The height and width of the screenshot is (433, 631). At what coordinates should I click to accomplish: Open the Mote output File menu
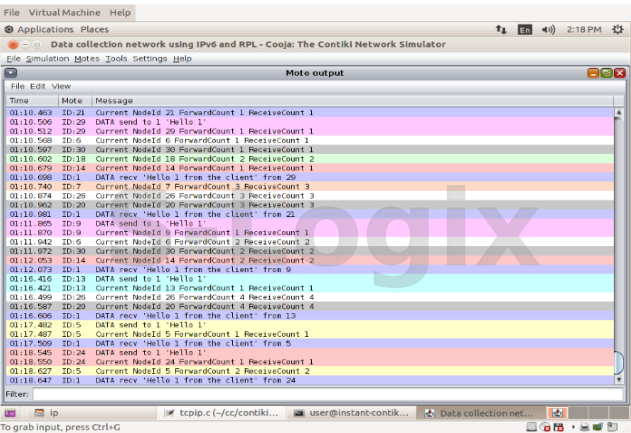coord(17,86)
